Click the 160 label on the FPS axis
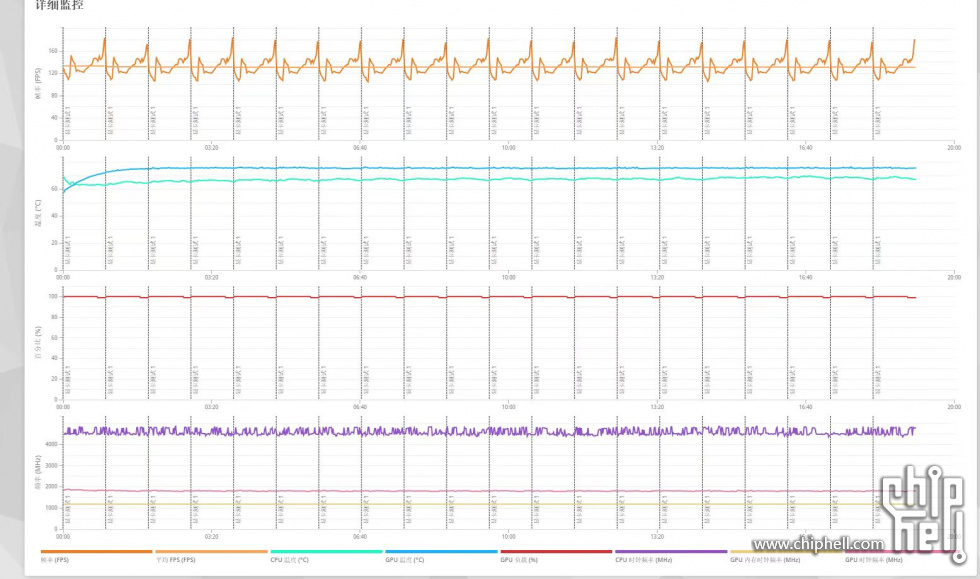The height and width of the screenshot is (579, 980). (x=53, y=51)
